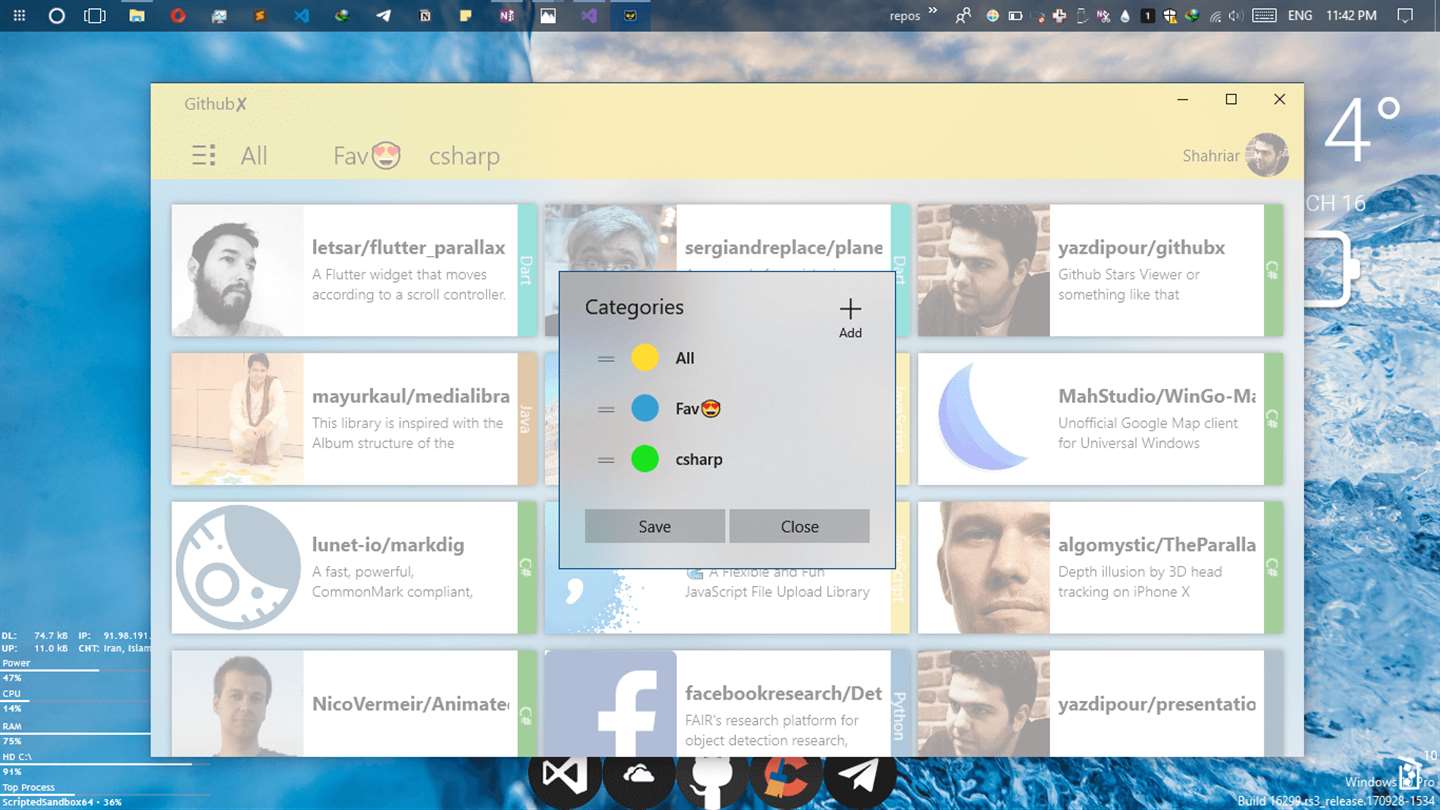This screenshot has width=1440, height=810.
Task: Click facebookresearch Facebook logo thumbnail
Action: click(611, 704)
